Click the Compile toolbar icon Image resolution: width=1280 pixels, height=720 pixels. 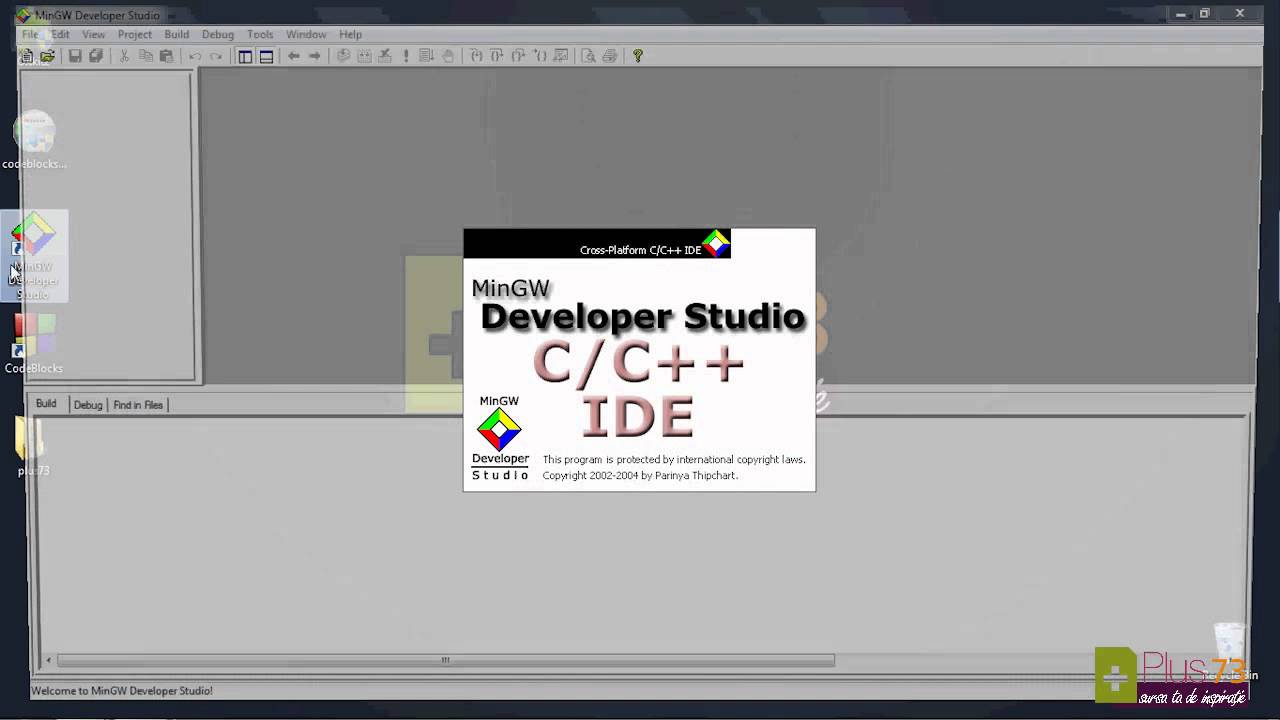[x=343, y=56]
